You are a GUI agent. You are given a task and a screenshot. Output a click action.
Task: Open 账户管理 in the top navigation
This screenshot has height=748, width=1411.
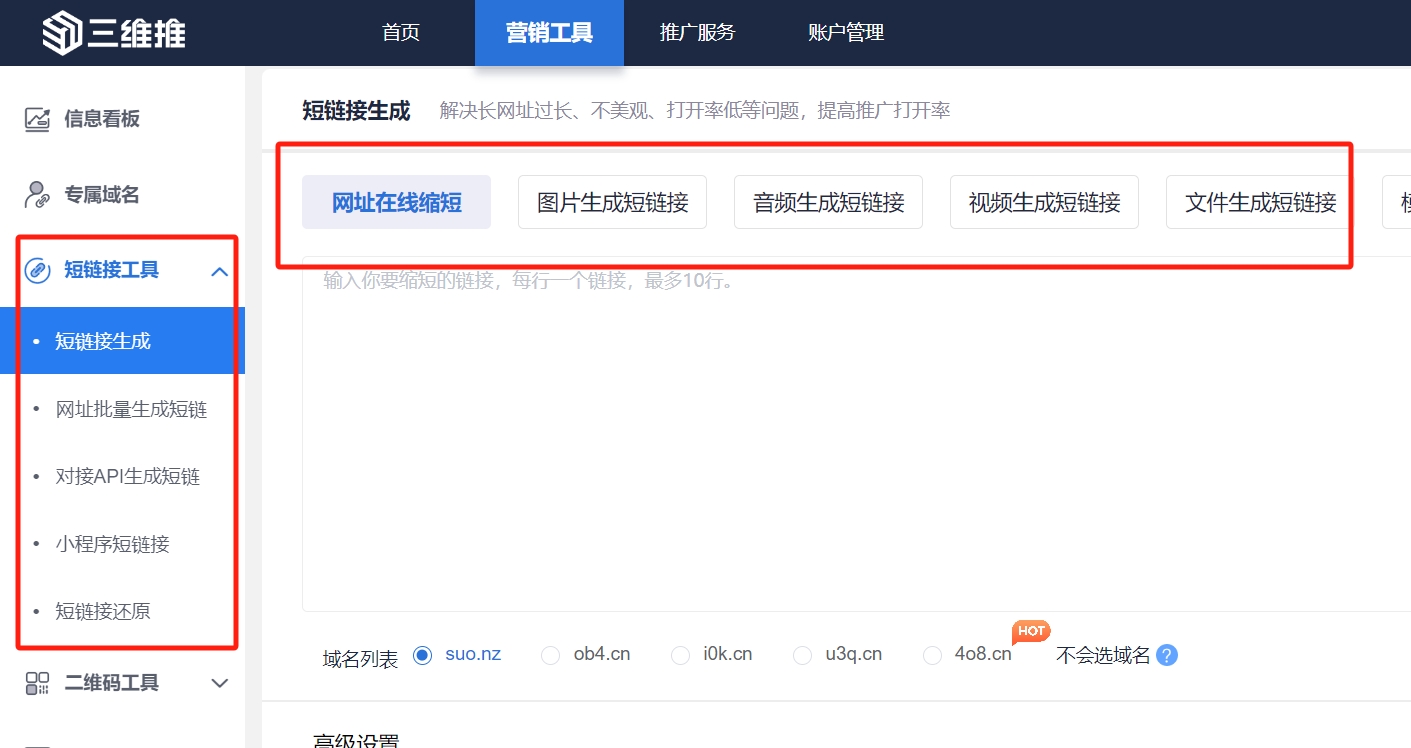click(846, 33)
